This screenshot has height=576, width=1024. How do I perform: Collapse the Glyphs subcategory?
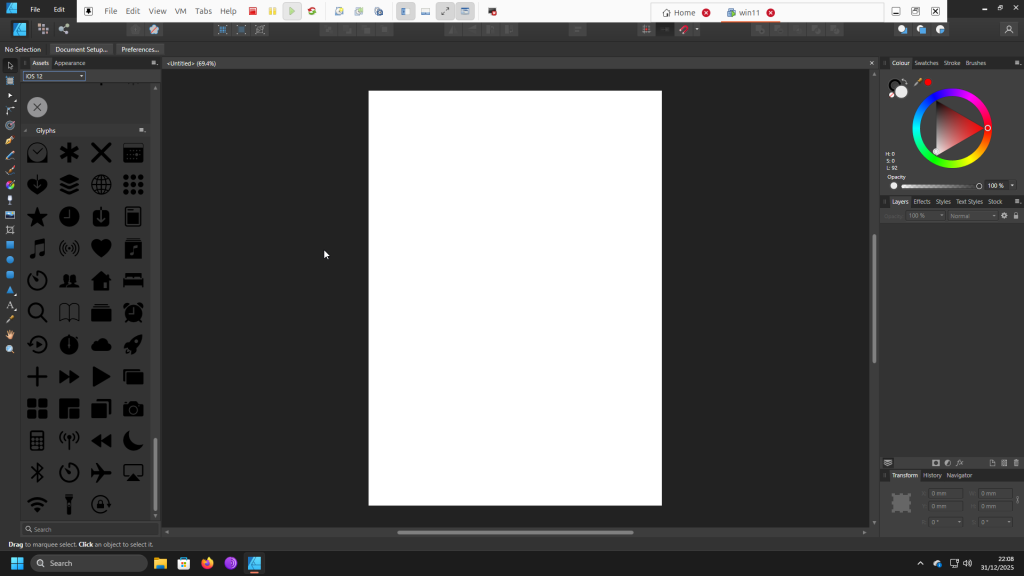tap(28, 130)
